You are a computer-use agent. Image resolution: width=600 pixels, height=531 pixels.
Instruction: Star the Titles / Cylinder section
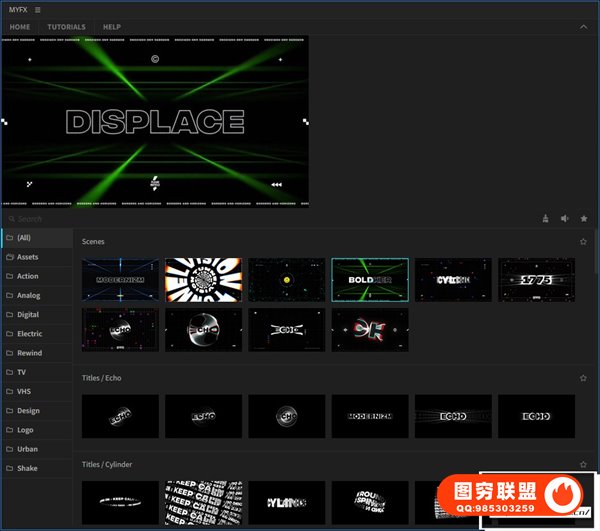tap(583, 465)
